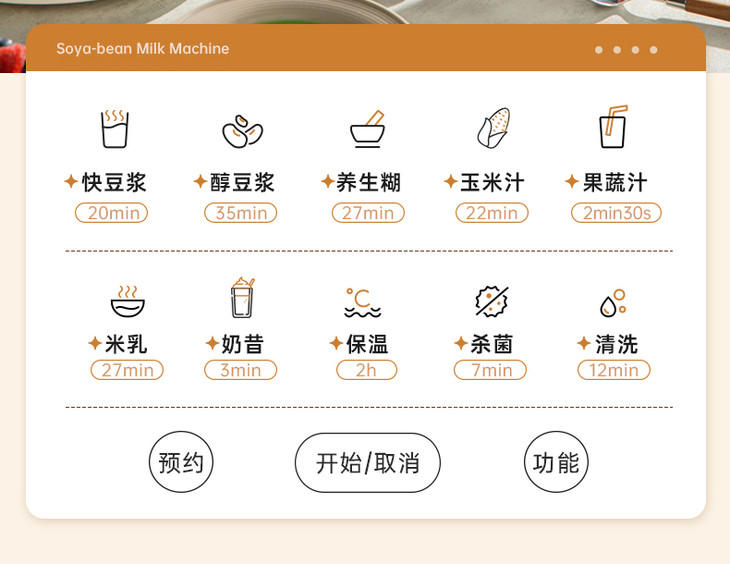Click the 功能 function button

pyautogui.click(x=556, y=462)
